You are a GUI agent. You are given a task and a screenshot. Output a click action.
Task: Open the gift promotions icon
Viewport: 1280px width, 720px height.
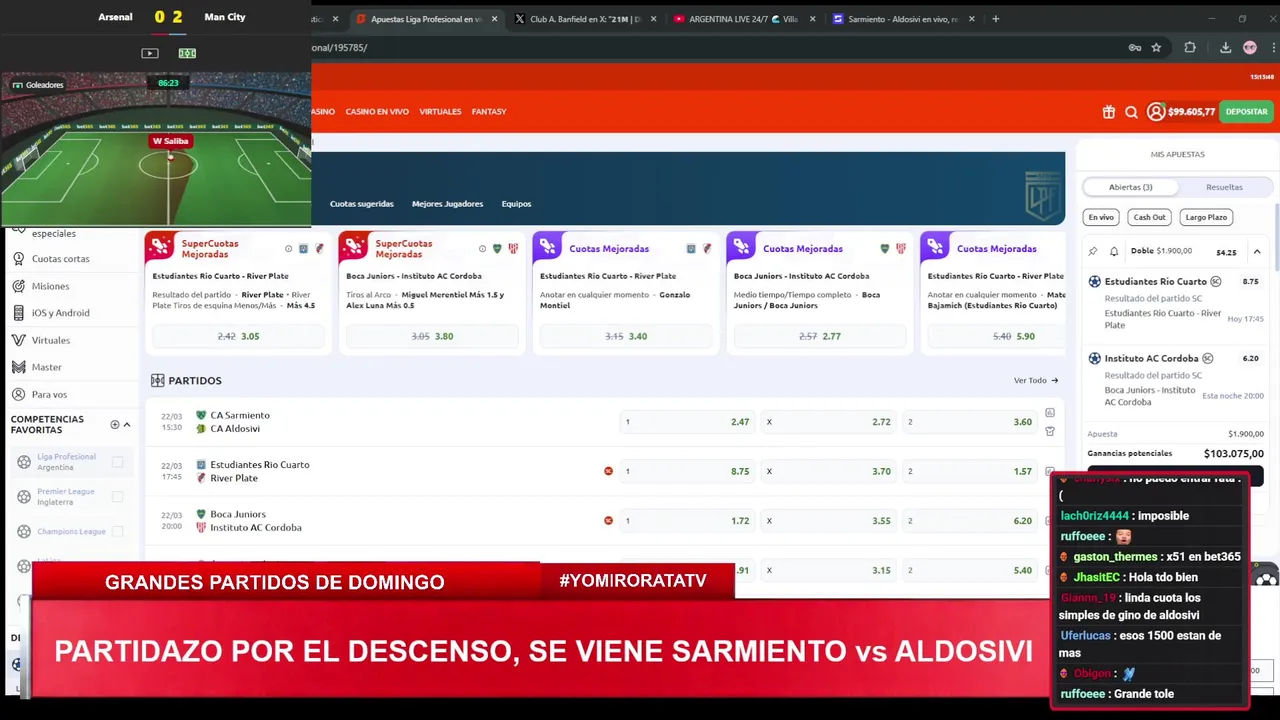click(1108, 112)
